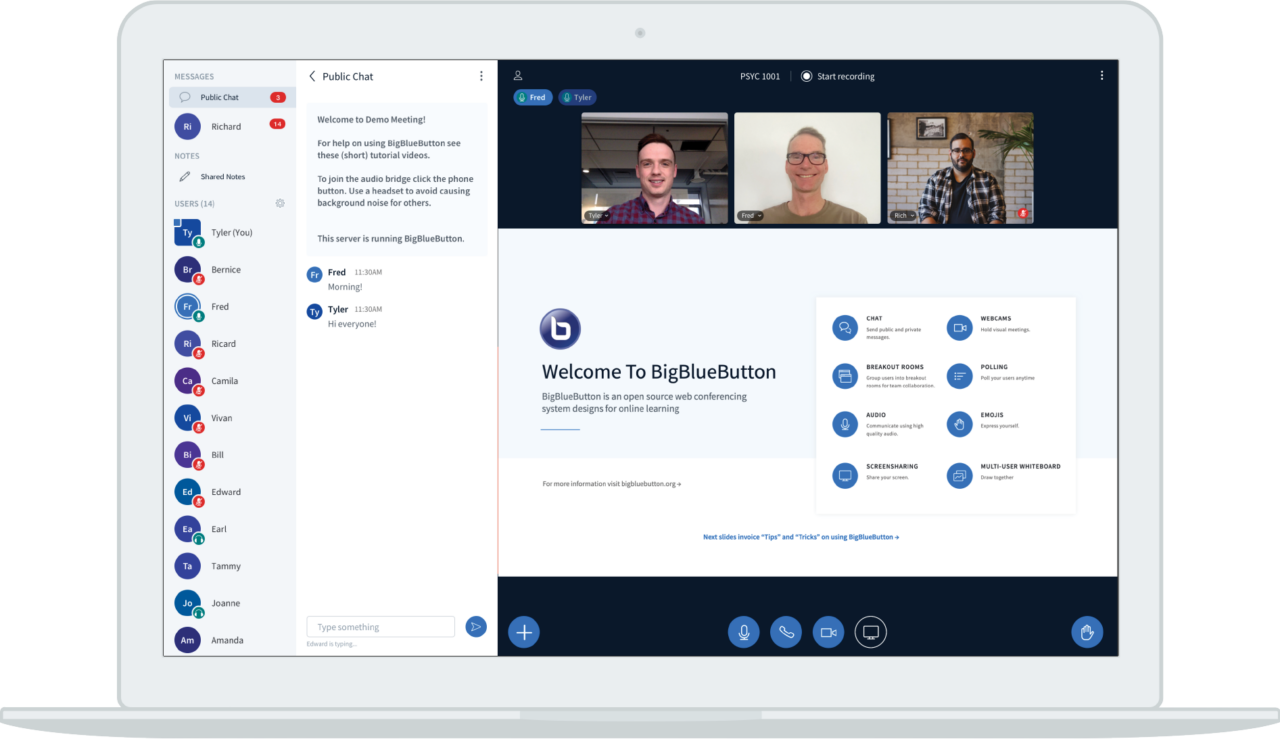Open the actions menu with the plus button
Screen dimensions: 1280x739
[524, 631]
